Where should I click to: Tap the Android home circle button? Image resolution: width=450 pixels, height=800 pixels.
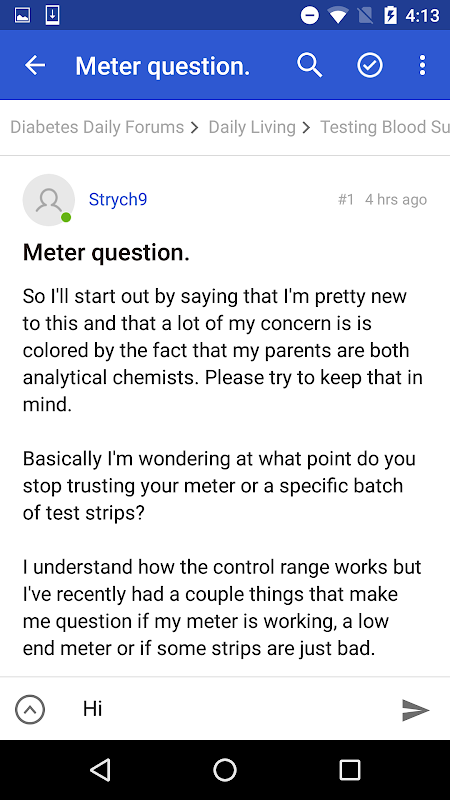point(225,770)
